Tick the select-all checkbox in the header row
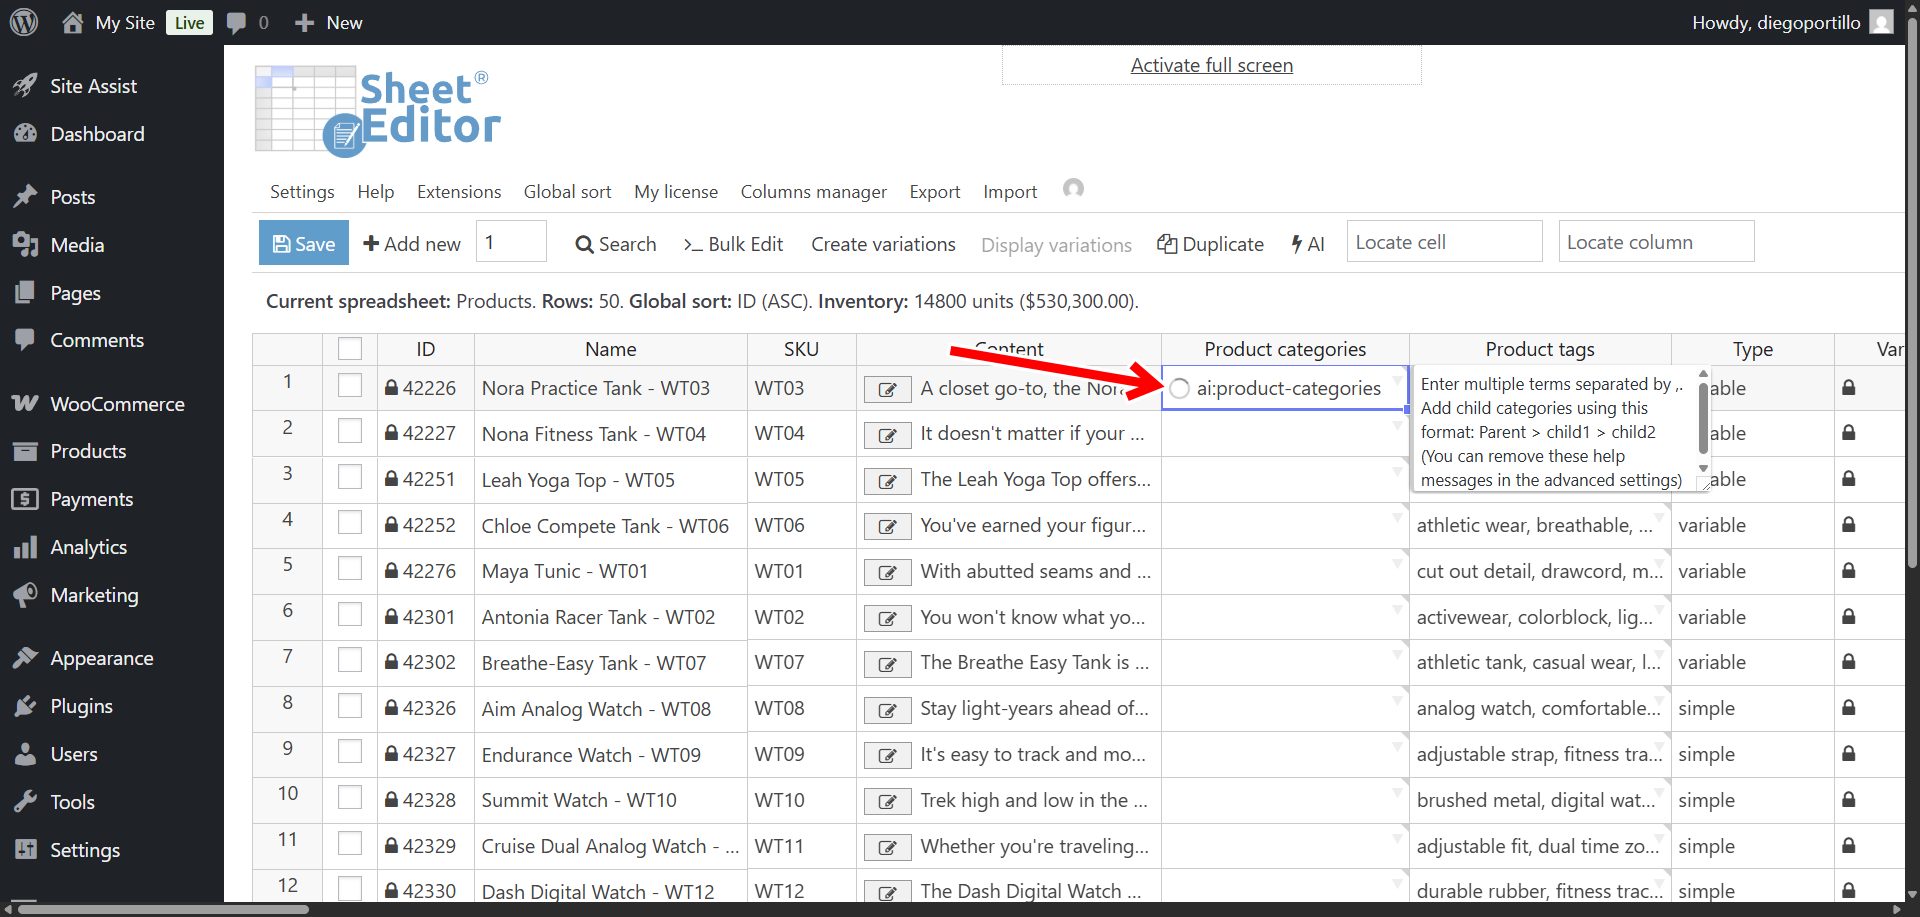The height and width of the screenshot is (917, 1920). click(350, 349)
